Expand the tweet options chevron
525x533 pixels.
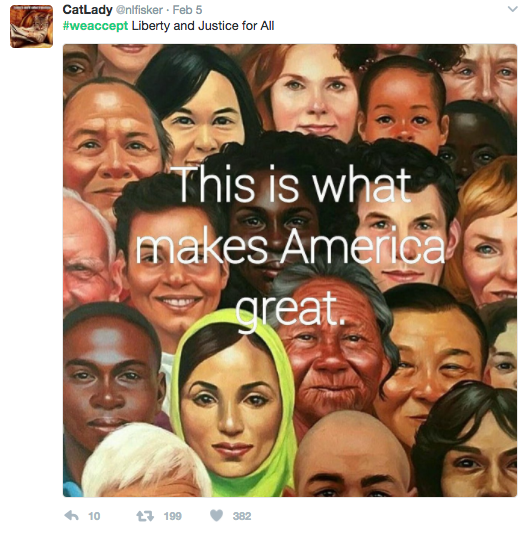512,9
